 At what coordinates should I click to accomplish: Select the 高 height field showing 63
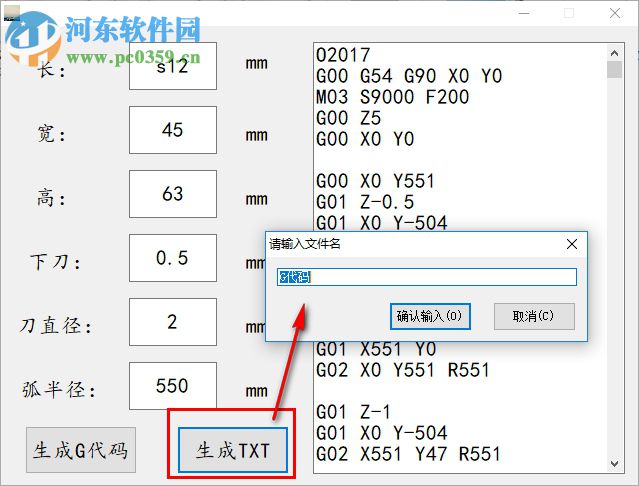tap(173, 194)
